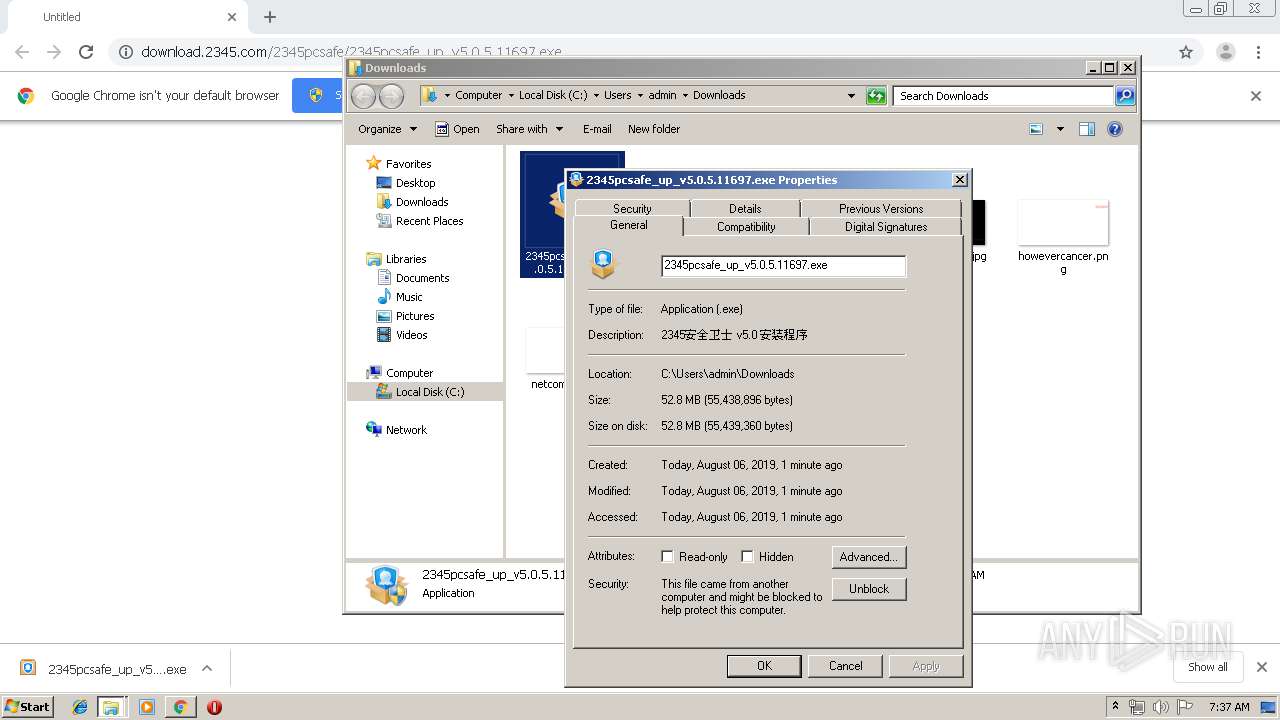
Task: Click Explorer forward button in Downloads window
Action: tap(391, 96)
